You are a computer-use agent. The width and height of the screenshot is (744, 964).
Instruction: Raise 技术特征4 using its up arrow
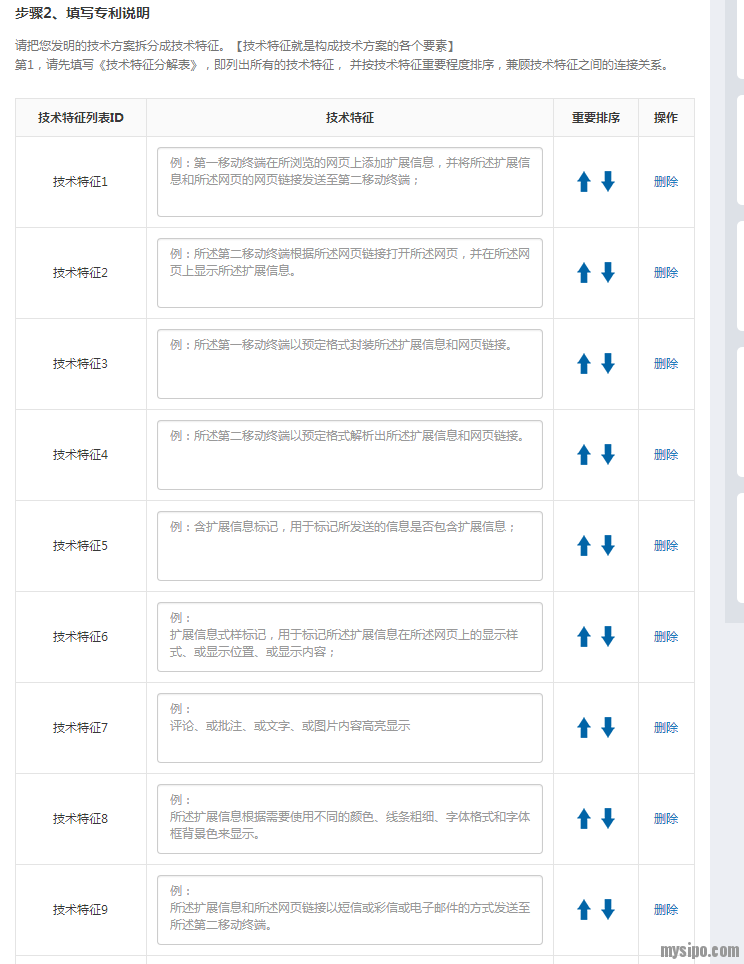[x=584, y=455]
